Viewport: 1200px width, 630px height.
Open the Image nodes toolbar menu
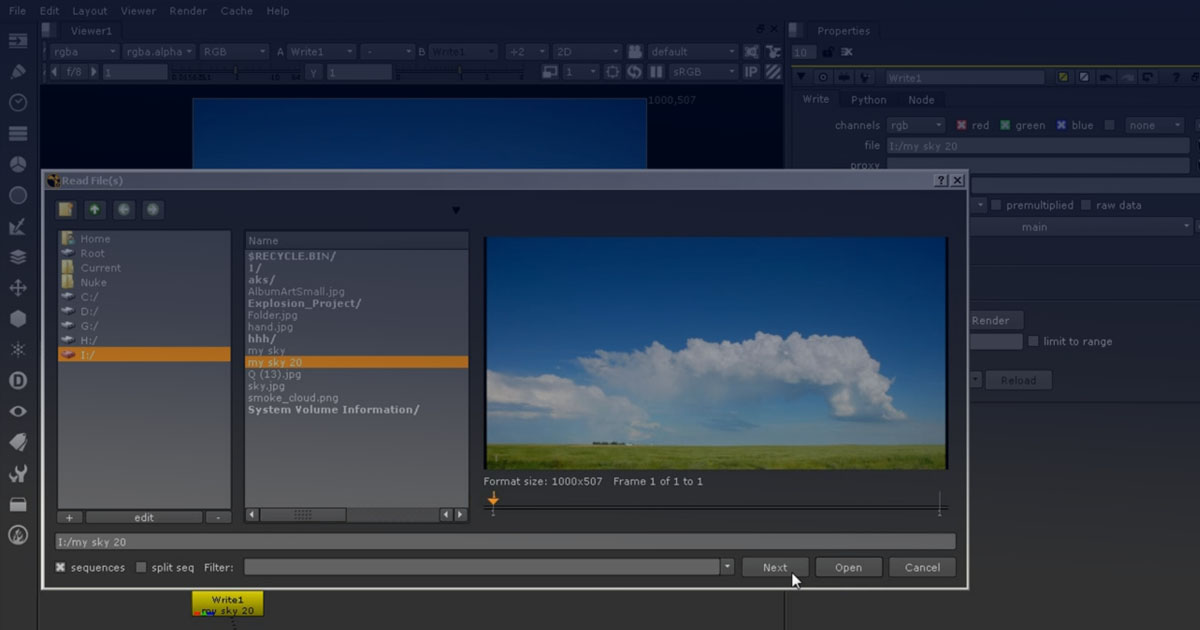(17, 40)
